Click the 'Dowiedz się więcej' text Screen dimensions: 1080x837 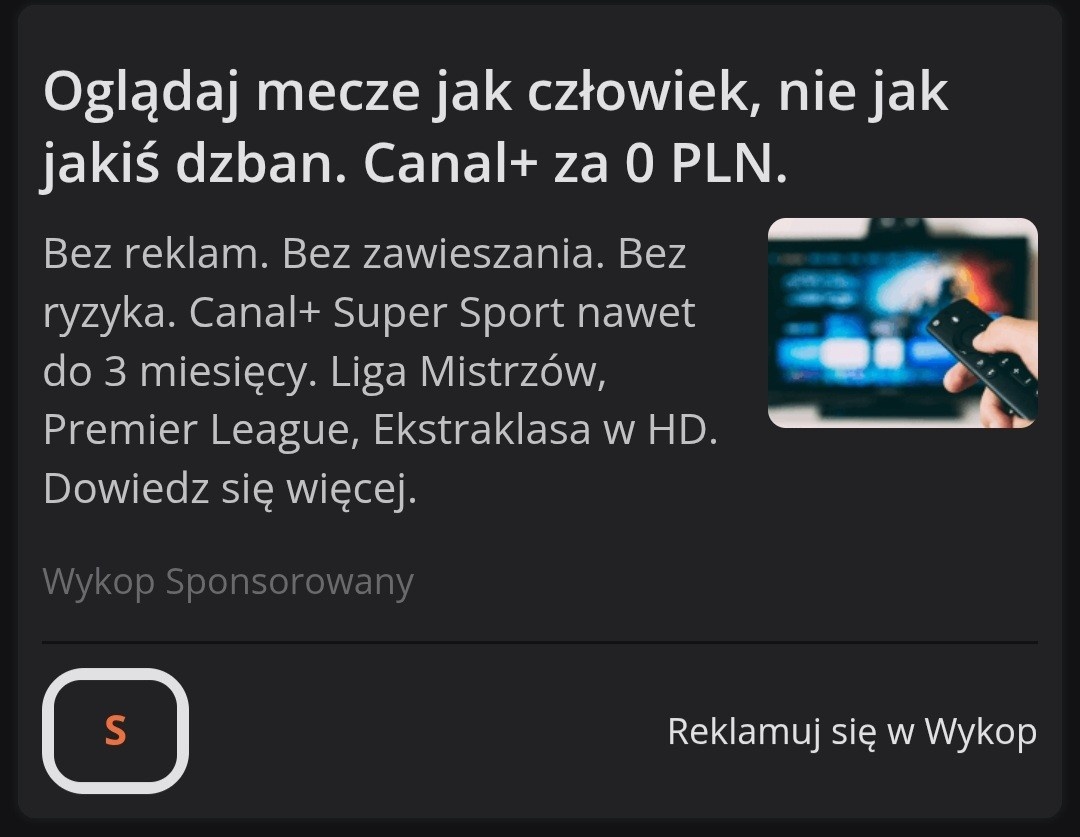[x=229, y=488]
